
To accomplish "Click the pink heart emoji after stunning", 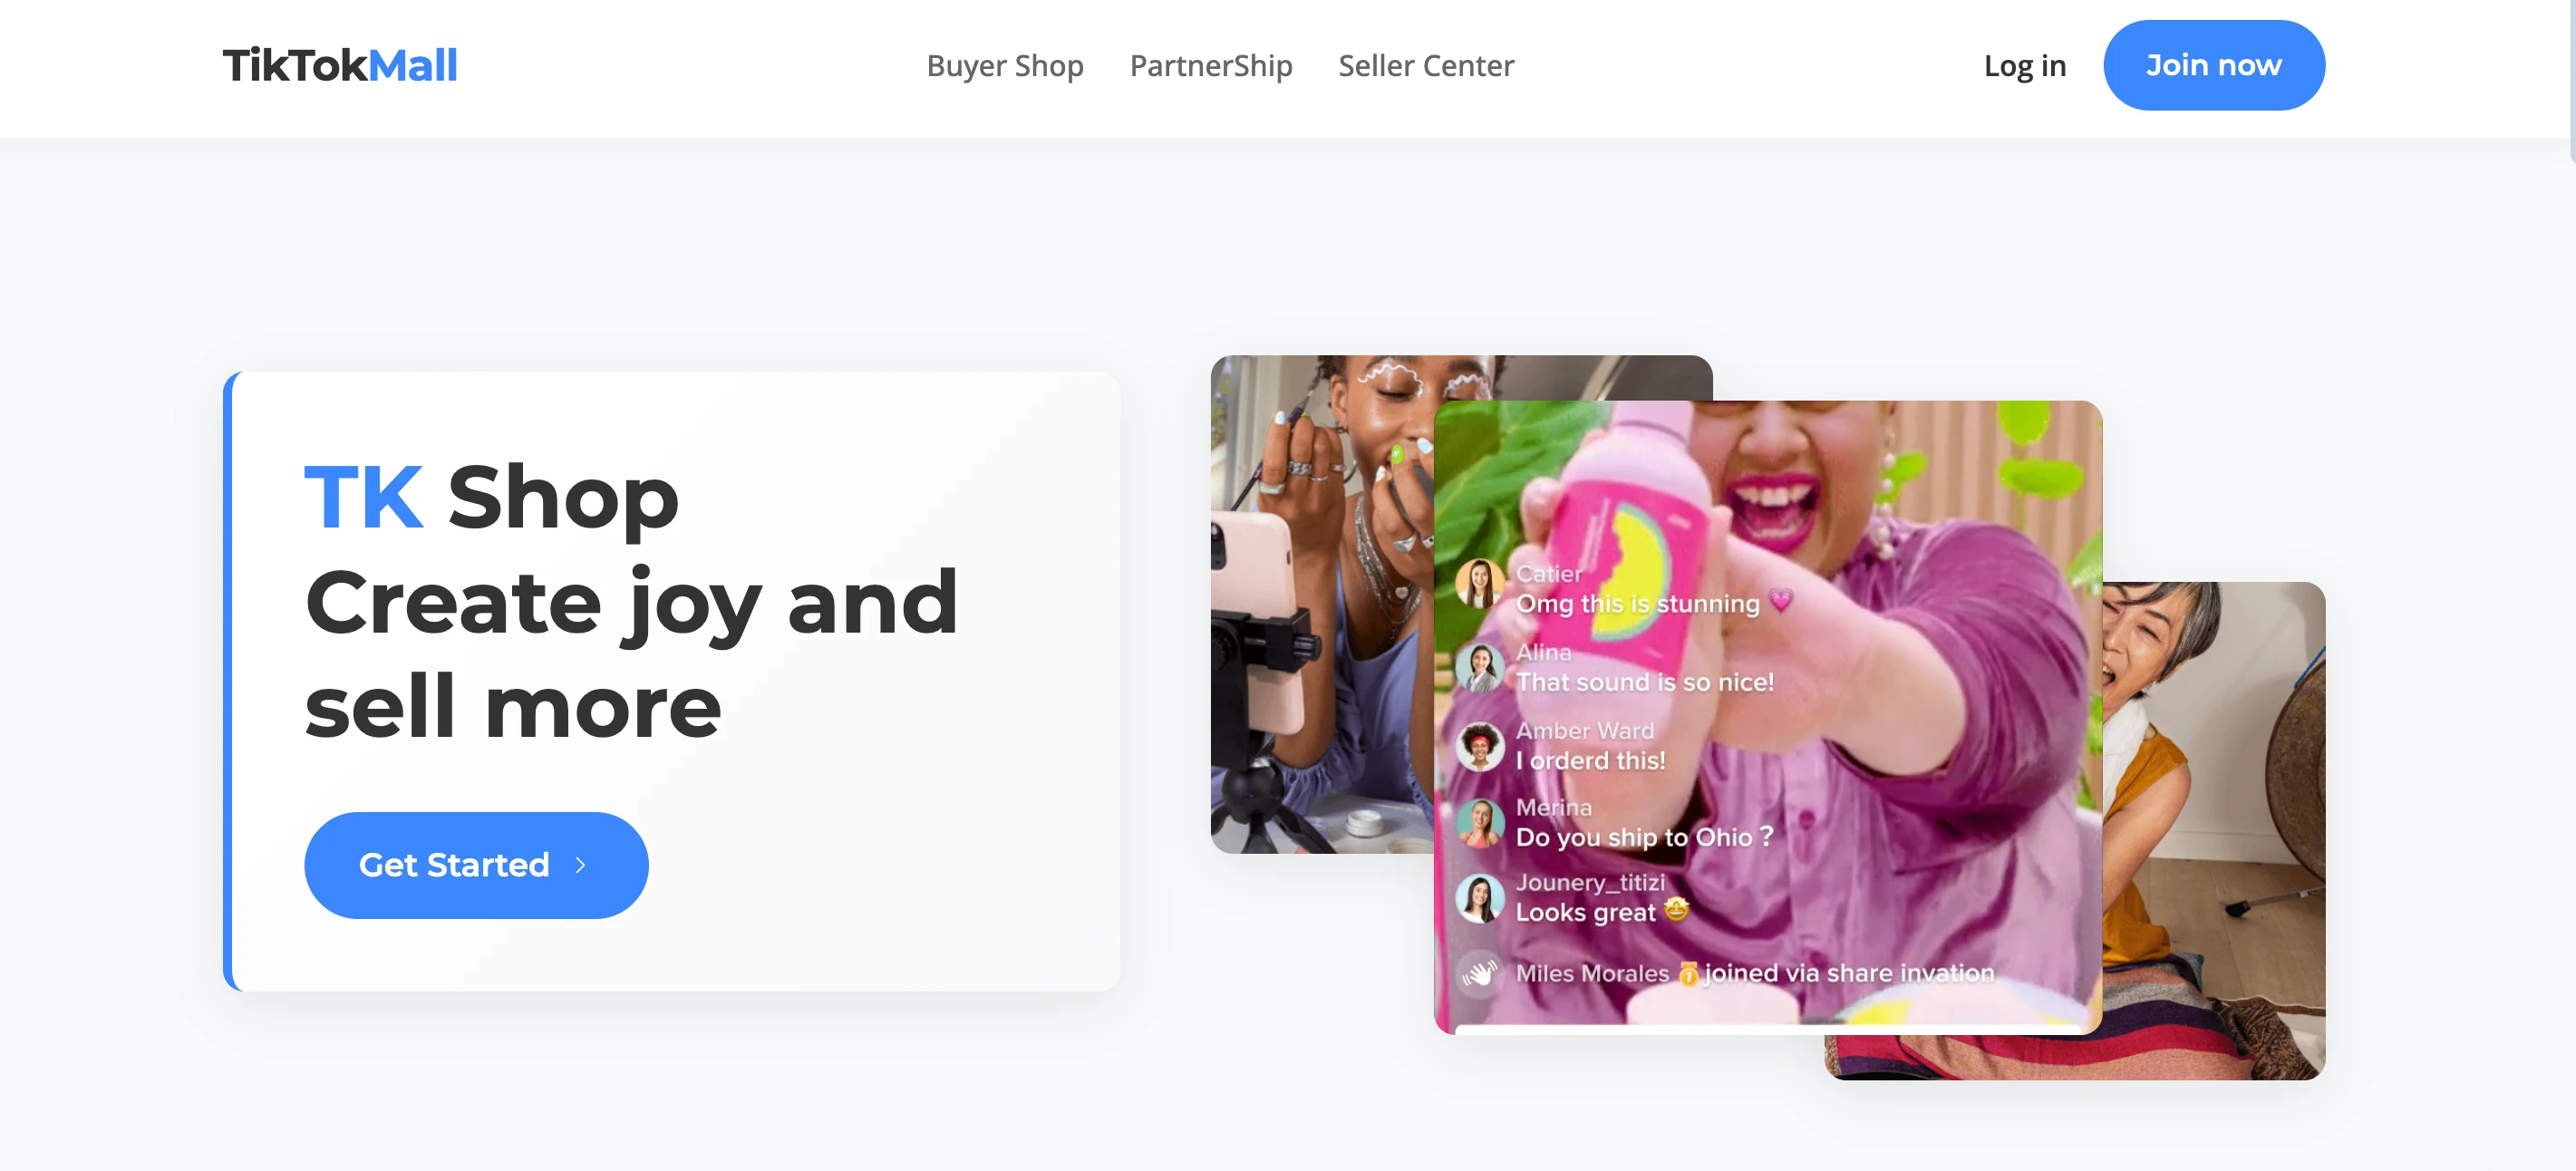I will 1781,601.
